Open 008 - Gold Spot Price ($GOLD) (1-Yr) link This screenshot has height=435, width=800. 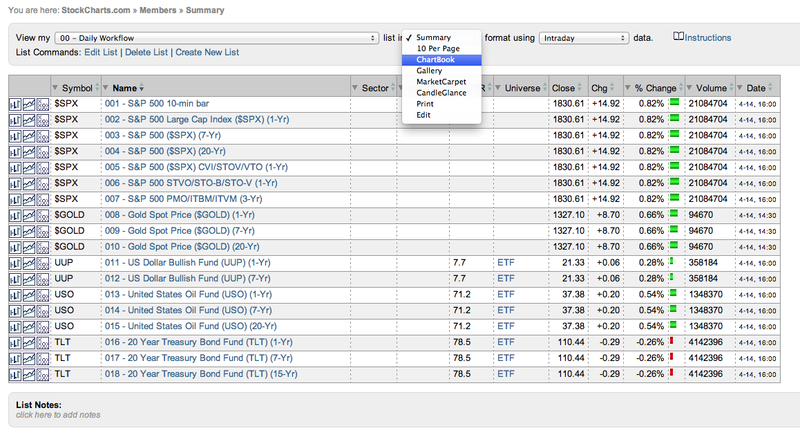point(180,215)
